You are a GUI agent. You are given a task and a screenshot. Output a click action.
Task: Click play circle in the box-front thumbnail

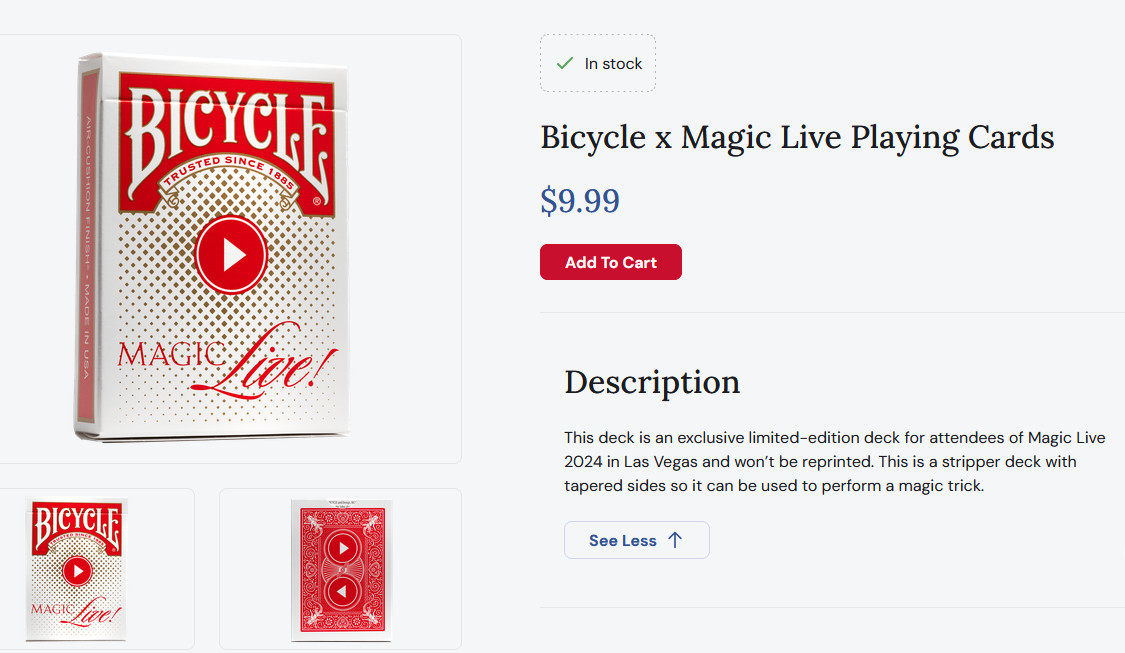click(77, 573)
